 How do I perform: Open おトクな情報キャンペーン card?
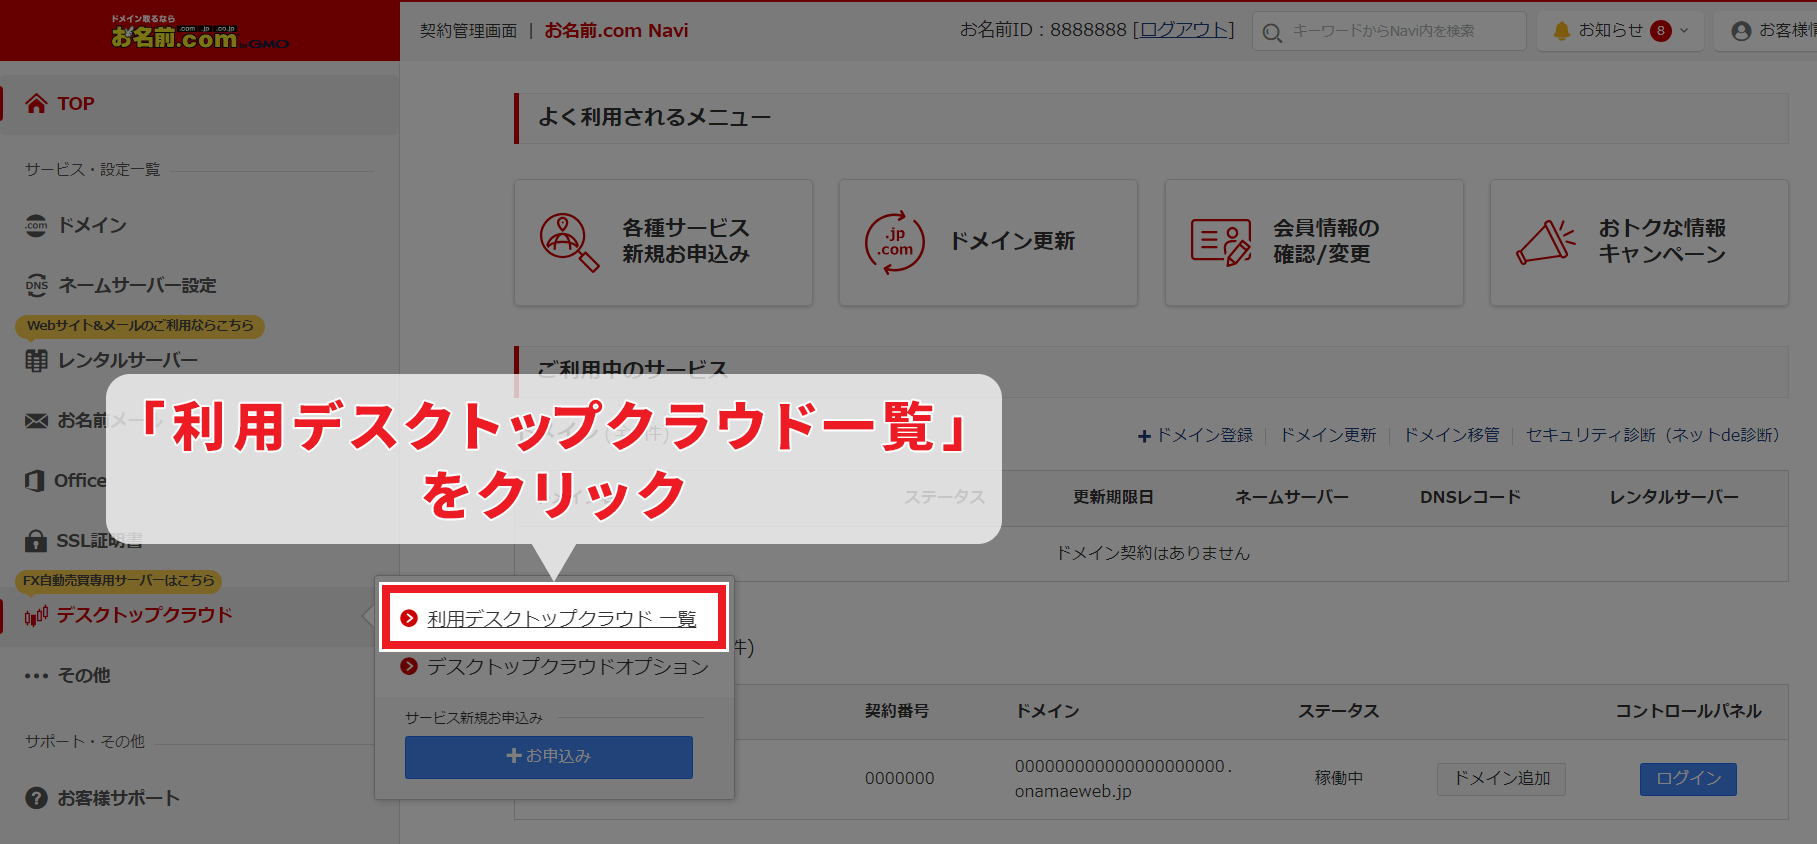(1639, 242)
